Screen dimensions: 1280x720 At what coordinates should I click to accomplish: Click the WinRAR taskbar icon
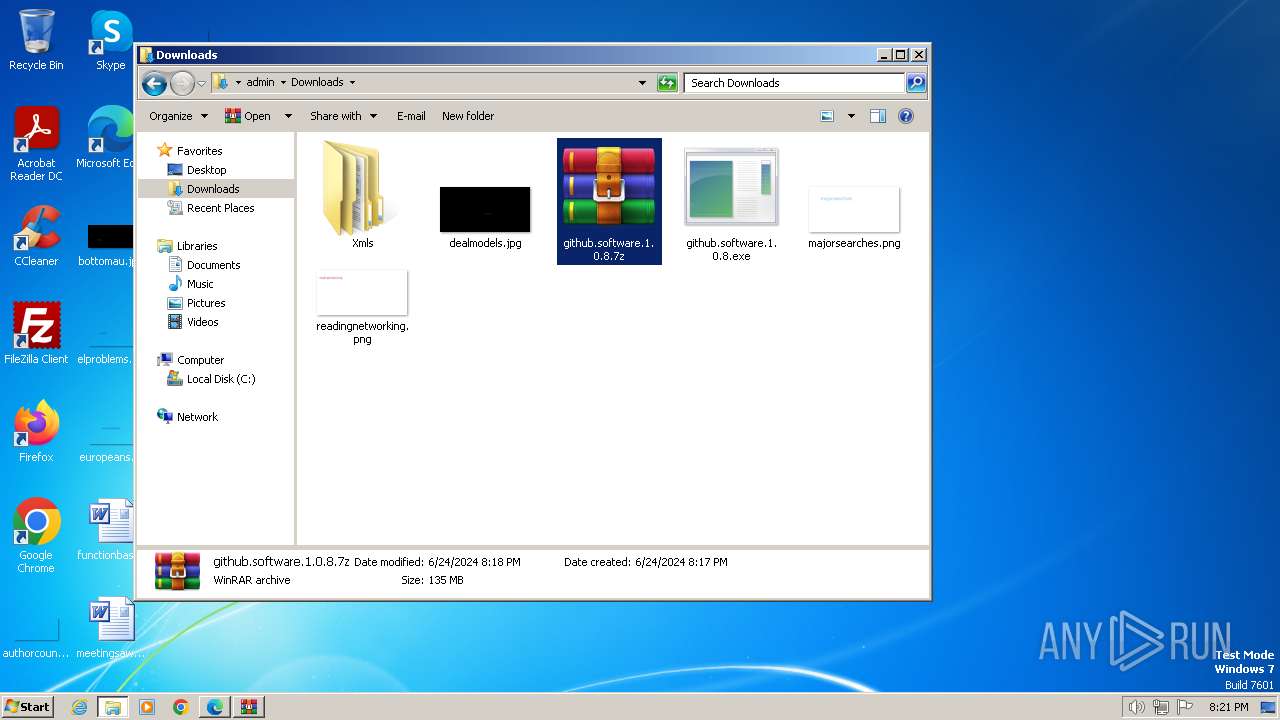249,707
